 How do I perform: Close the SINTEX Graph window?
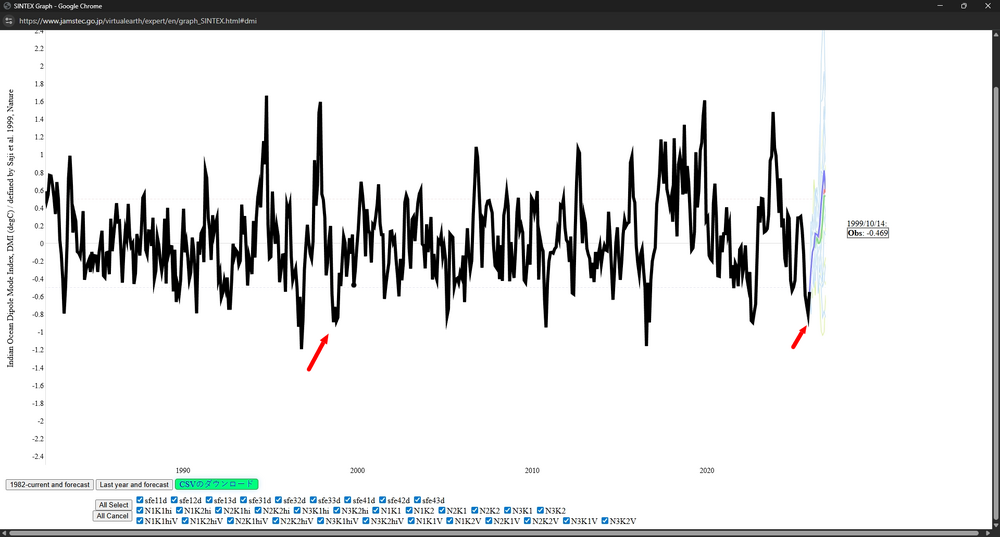(x=988, y=6)
